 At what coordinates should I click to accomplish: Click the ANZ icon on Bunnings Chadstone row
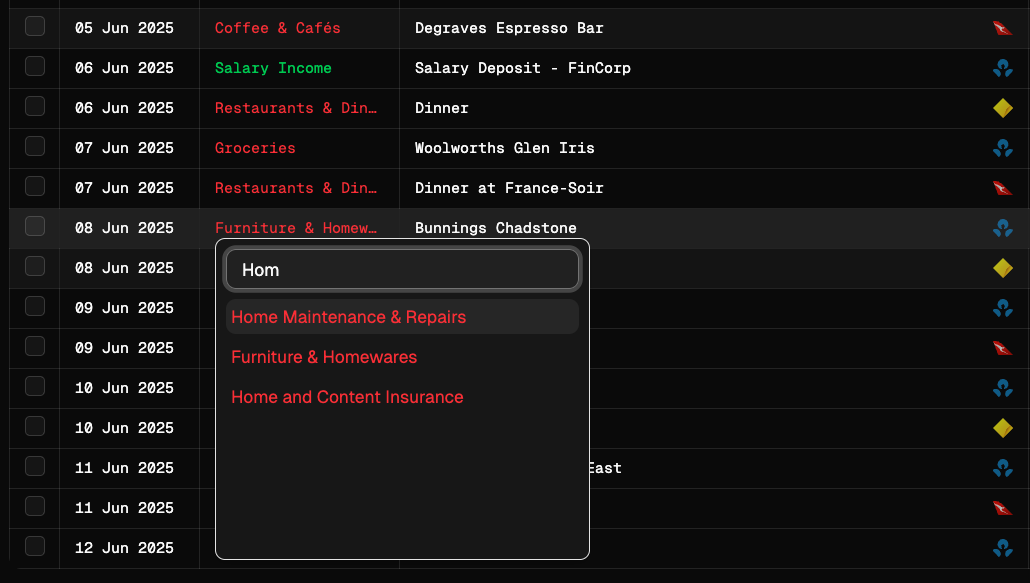(1003, 228)
